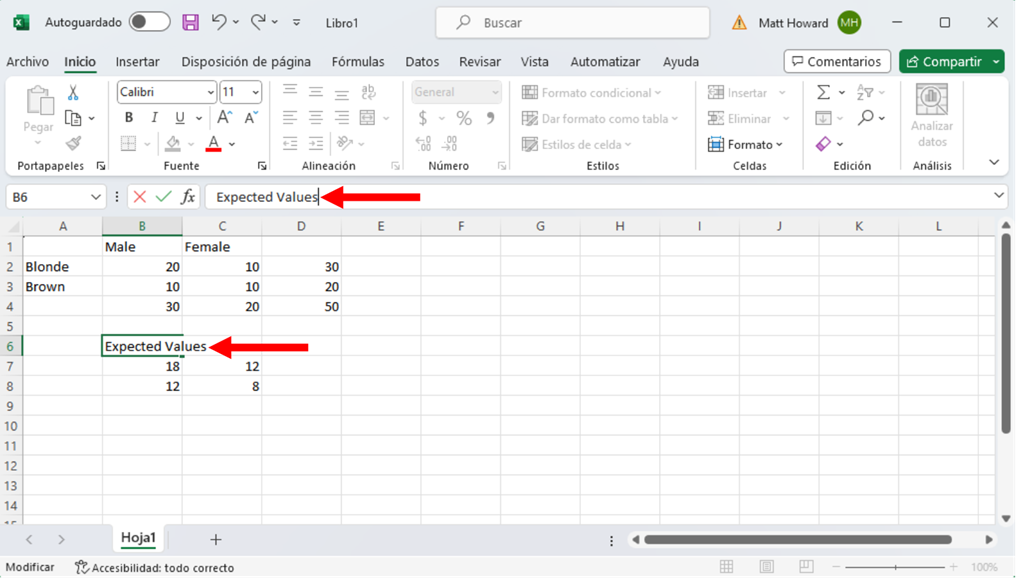Open the Calibri font name dropdown

coord(210,93)
